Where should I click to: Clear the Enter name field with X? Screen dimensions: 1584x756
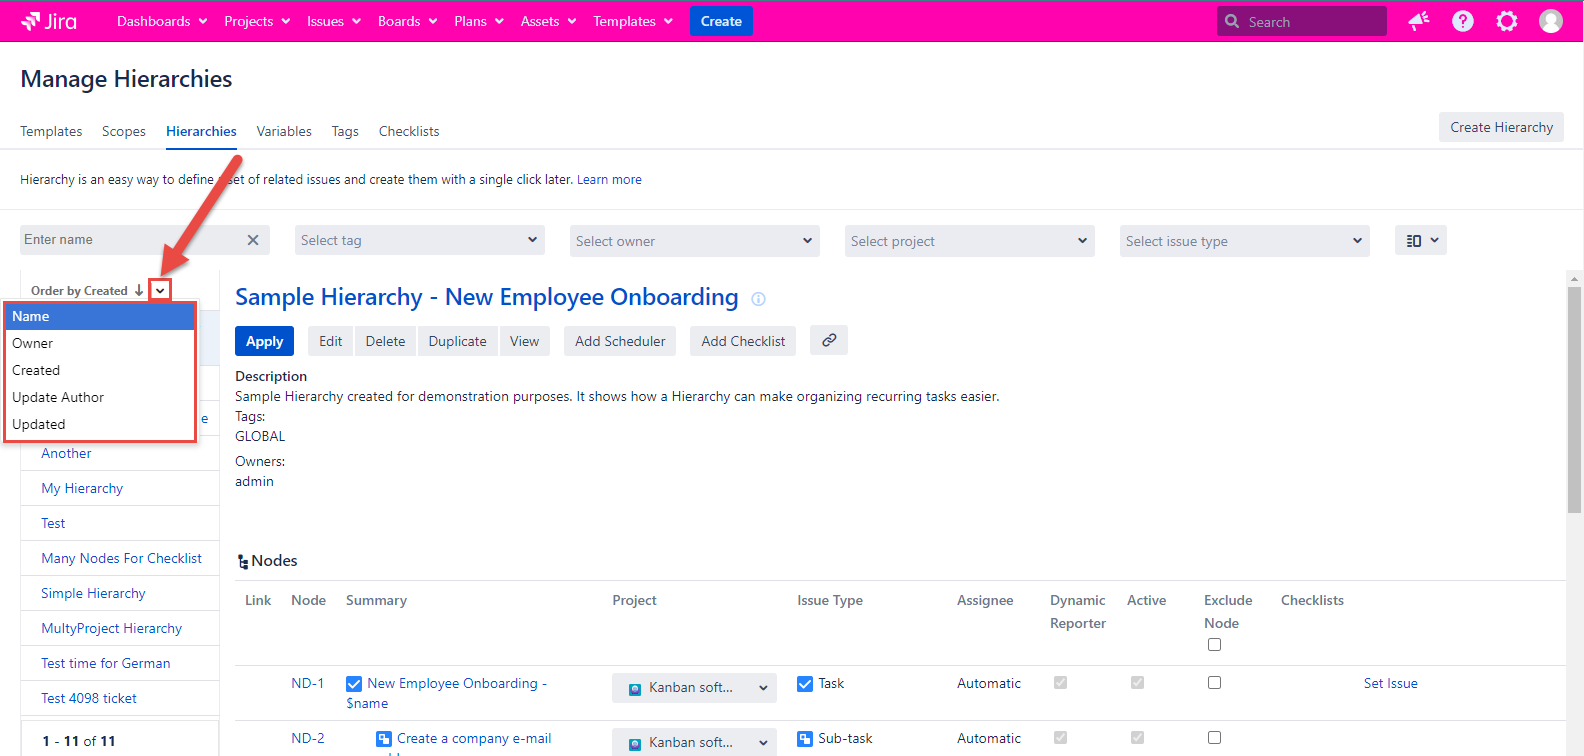(253, 240)
